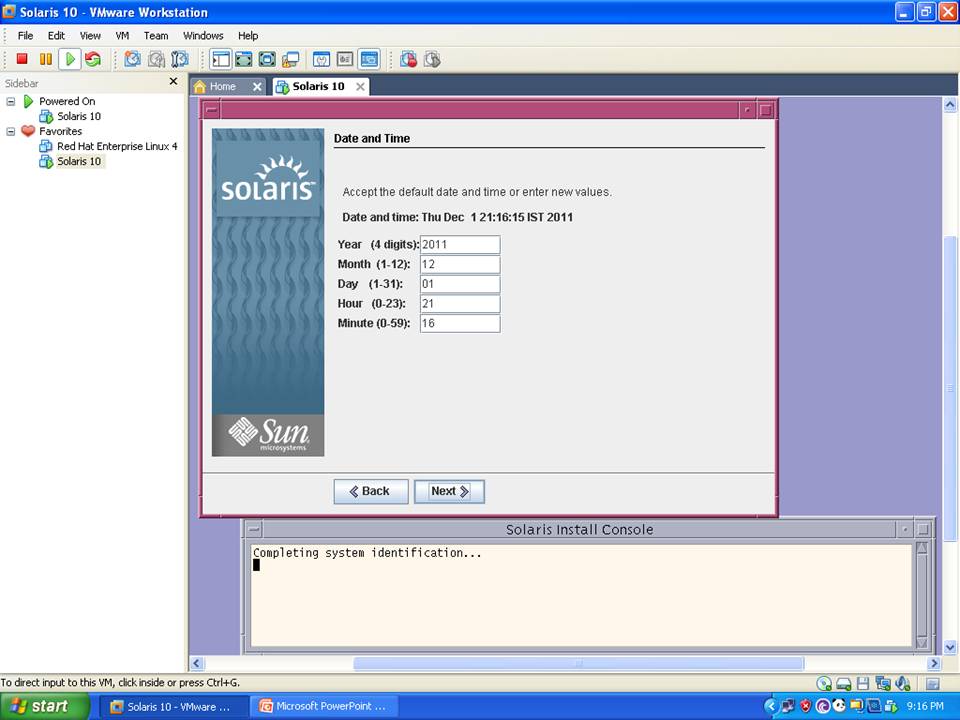Click the VM view scroll left arrow

pyautogui.click(x=196, y=663)
